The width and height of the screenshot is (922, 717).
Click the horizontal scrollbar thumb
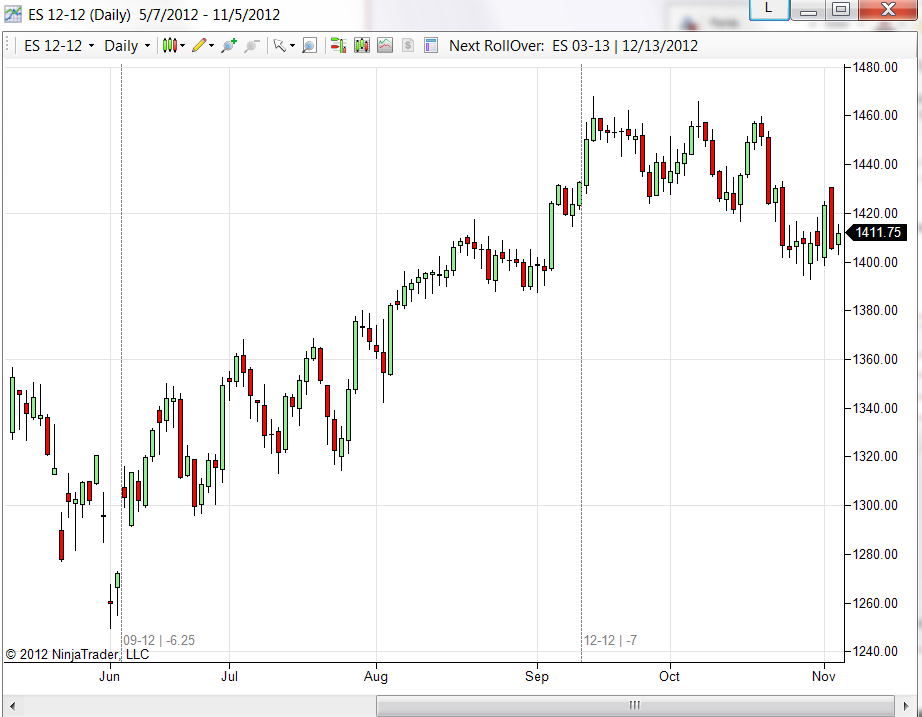pos(635,705)
